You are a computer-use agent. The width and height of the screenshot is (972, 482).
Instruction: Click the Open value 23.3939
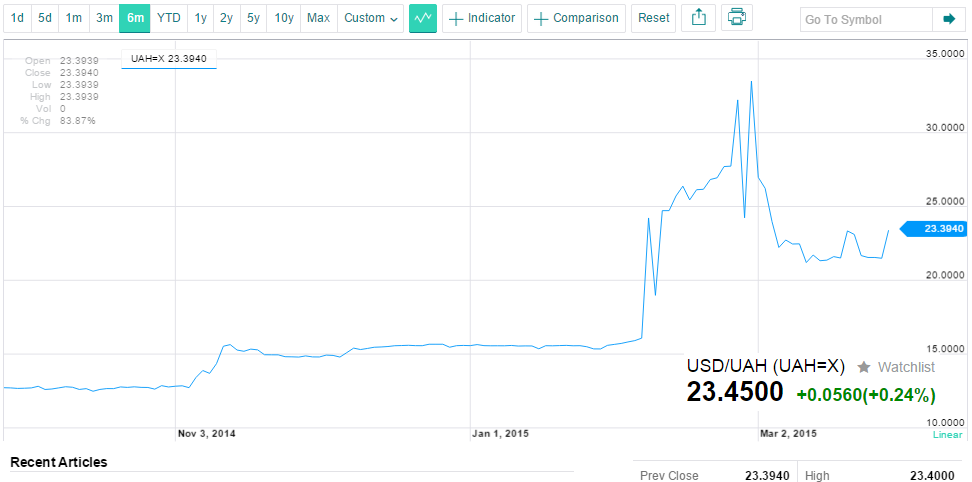click(x=79, y=61)
